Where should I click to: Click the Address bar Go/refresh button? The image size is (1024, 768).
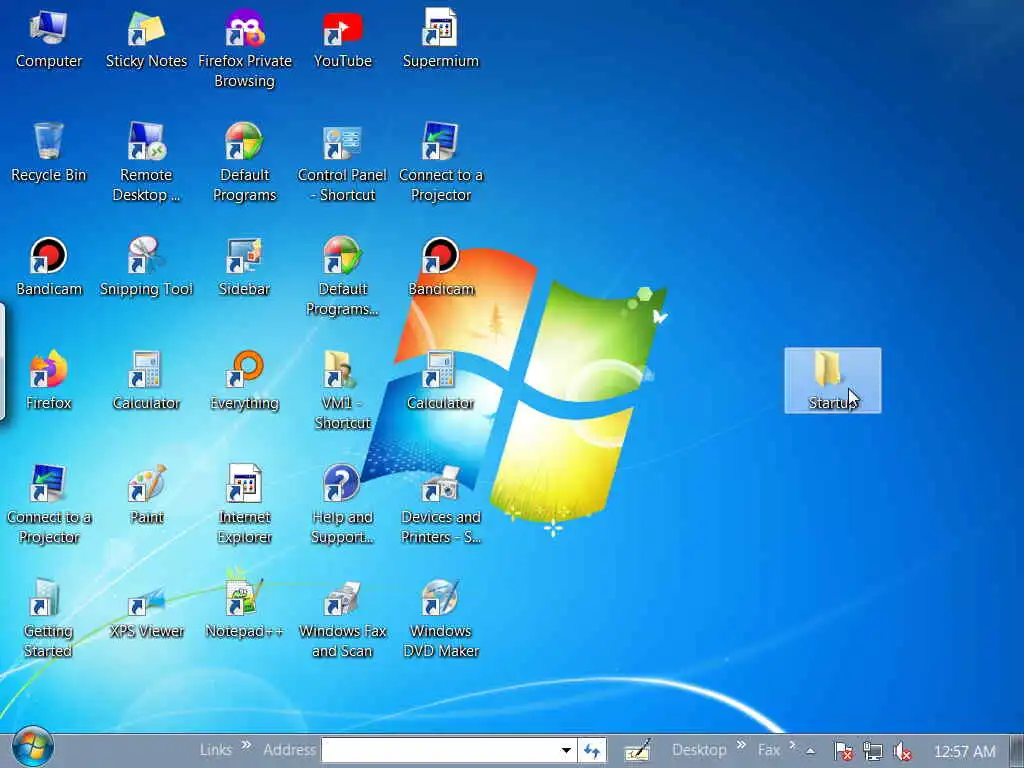coord(592,750)
